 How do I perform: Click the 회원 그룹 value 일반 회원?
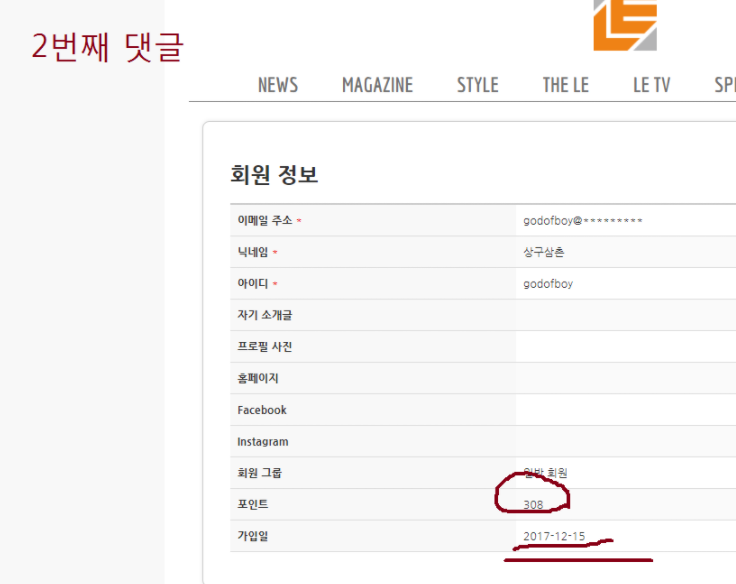[545, 473]
